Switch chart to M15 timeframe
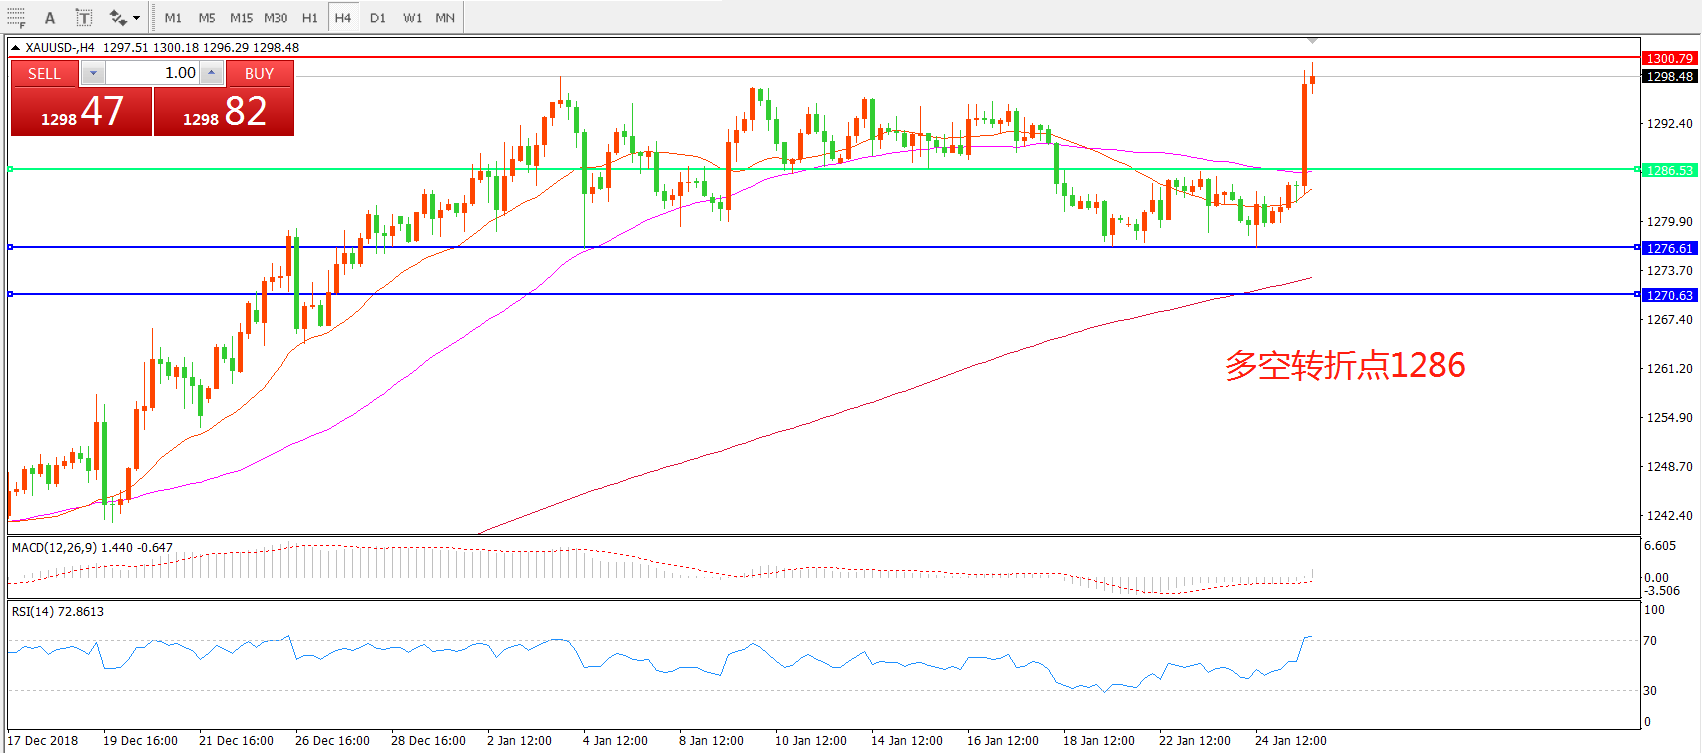1702x753 pixels. [241, 18]
